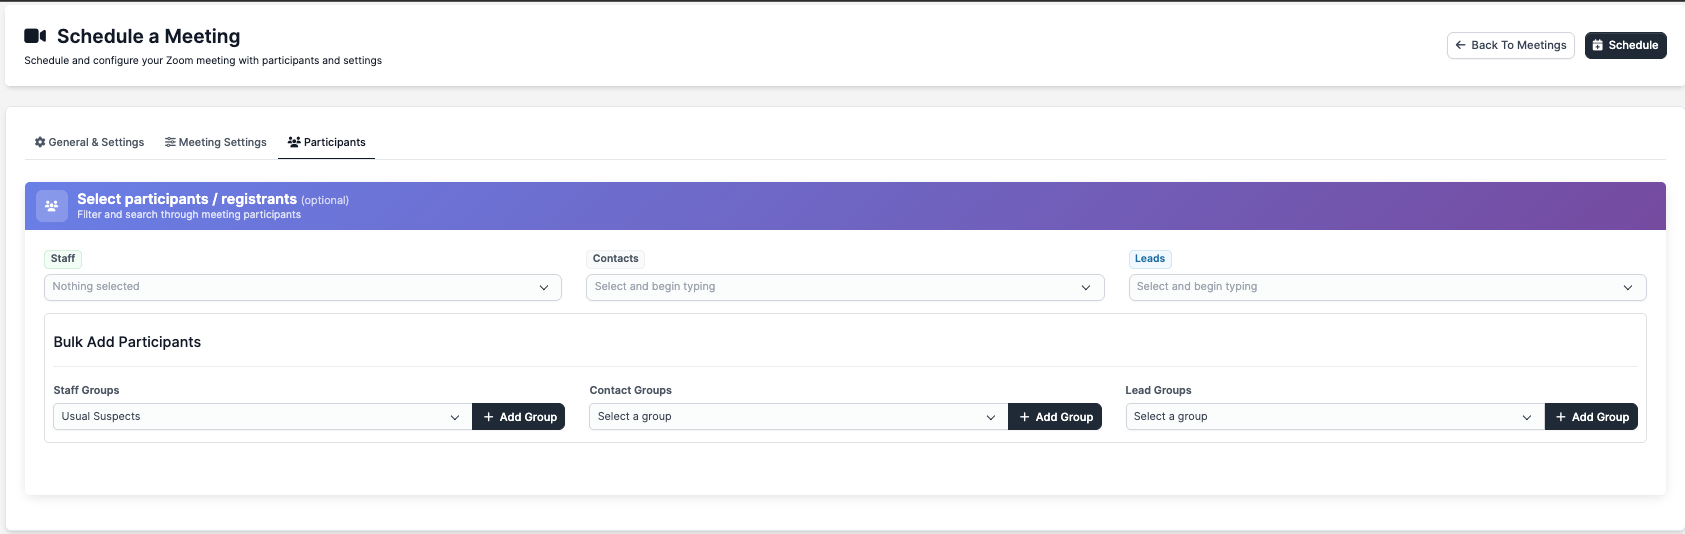This screenshot has height=534, width=1685.
Task: Expand the Contact Groups 'Select a group' dropdown
Action: (x=797, y=417)
